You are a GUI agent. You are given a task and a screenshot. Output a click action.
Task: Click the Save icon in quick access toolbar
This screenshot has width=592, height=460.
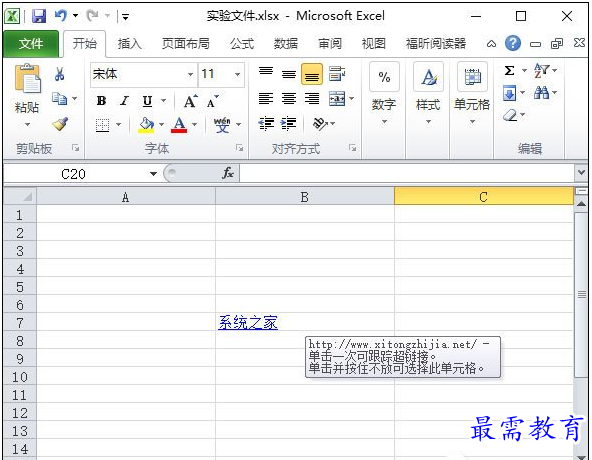[x=39, y=16]
